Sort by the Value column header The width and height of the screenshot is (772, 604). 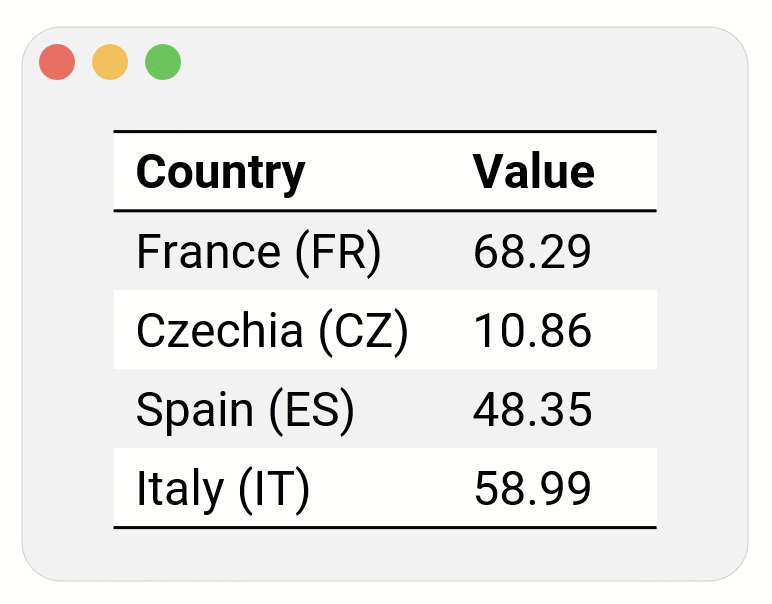tap(534, 172)
